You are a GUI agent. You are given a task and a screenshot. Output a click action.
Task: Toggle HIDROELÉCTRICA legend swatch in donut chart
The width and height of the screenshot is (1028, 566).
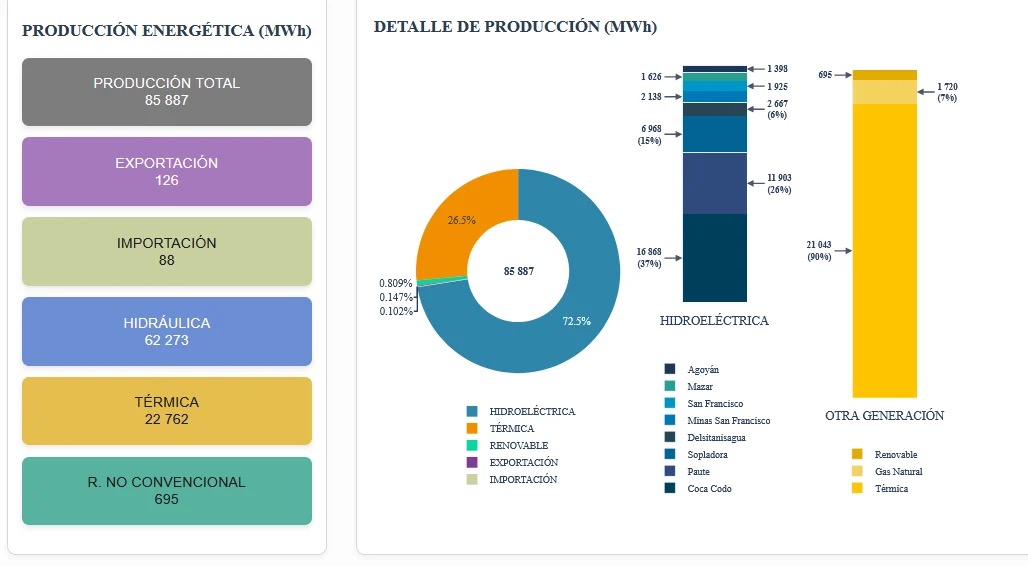tap(472, 411)
